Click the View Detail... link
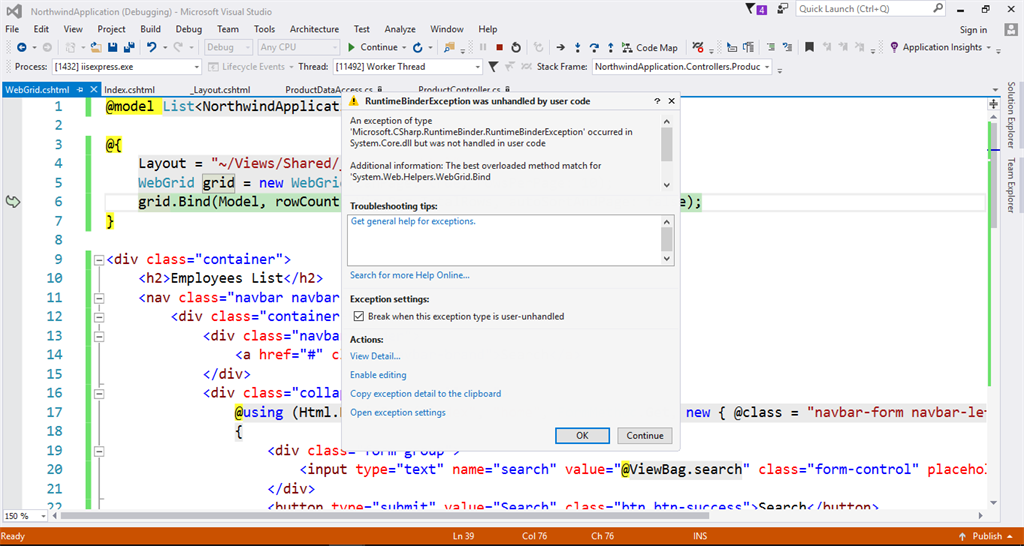The width and height of the screenshot is (1024, 546). pos(375,356)
